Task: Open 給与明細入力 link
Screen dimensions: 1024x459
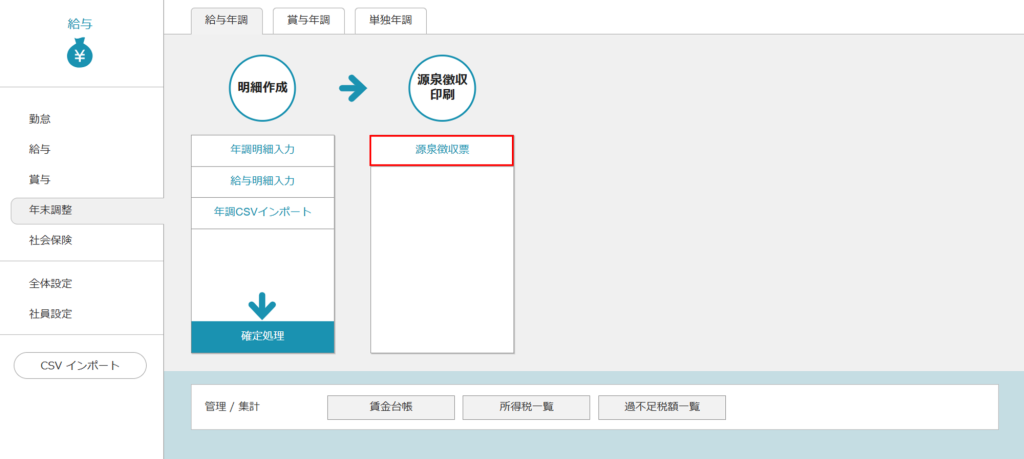Action: [263, 181]
